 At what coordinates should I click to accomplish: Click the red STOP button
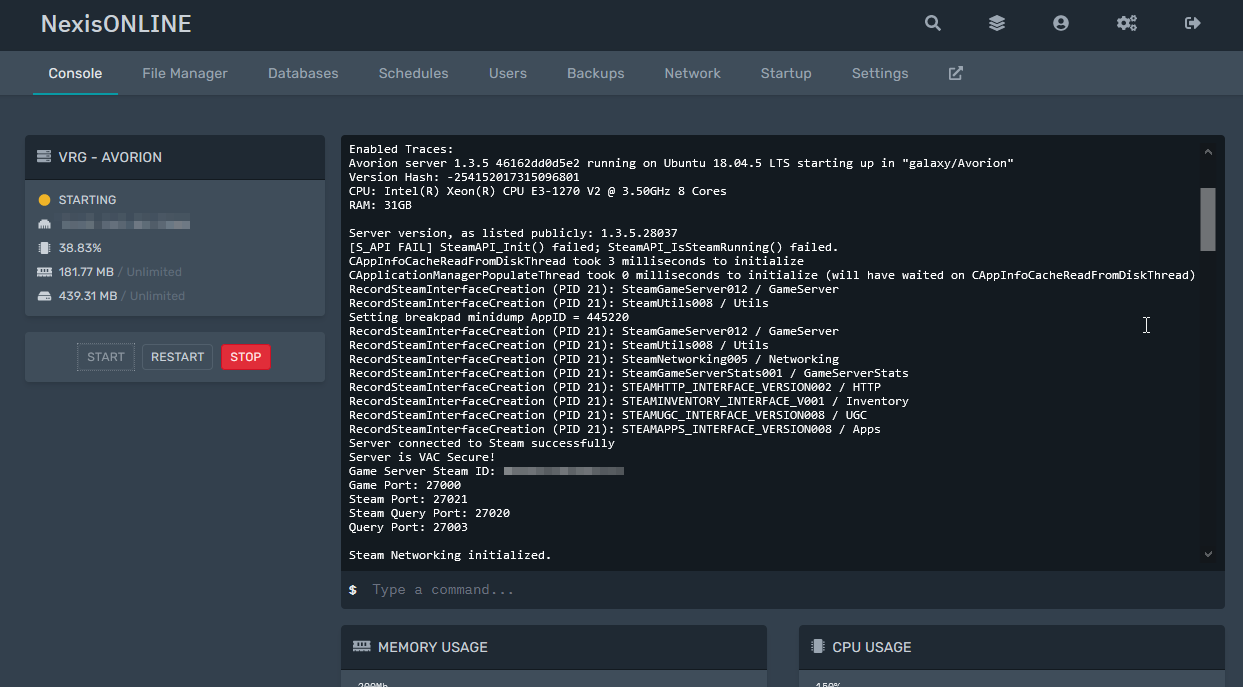click(x=246, y=357)
